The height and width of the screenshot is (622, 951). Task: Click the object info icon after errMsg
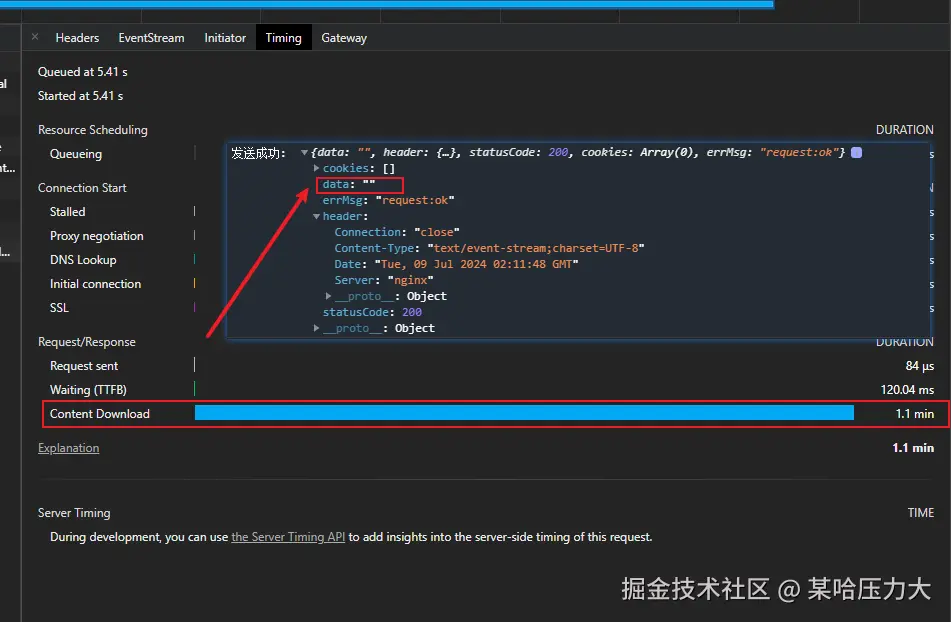coord(856,153)
